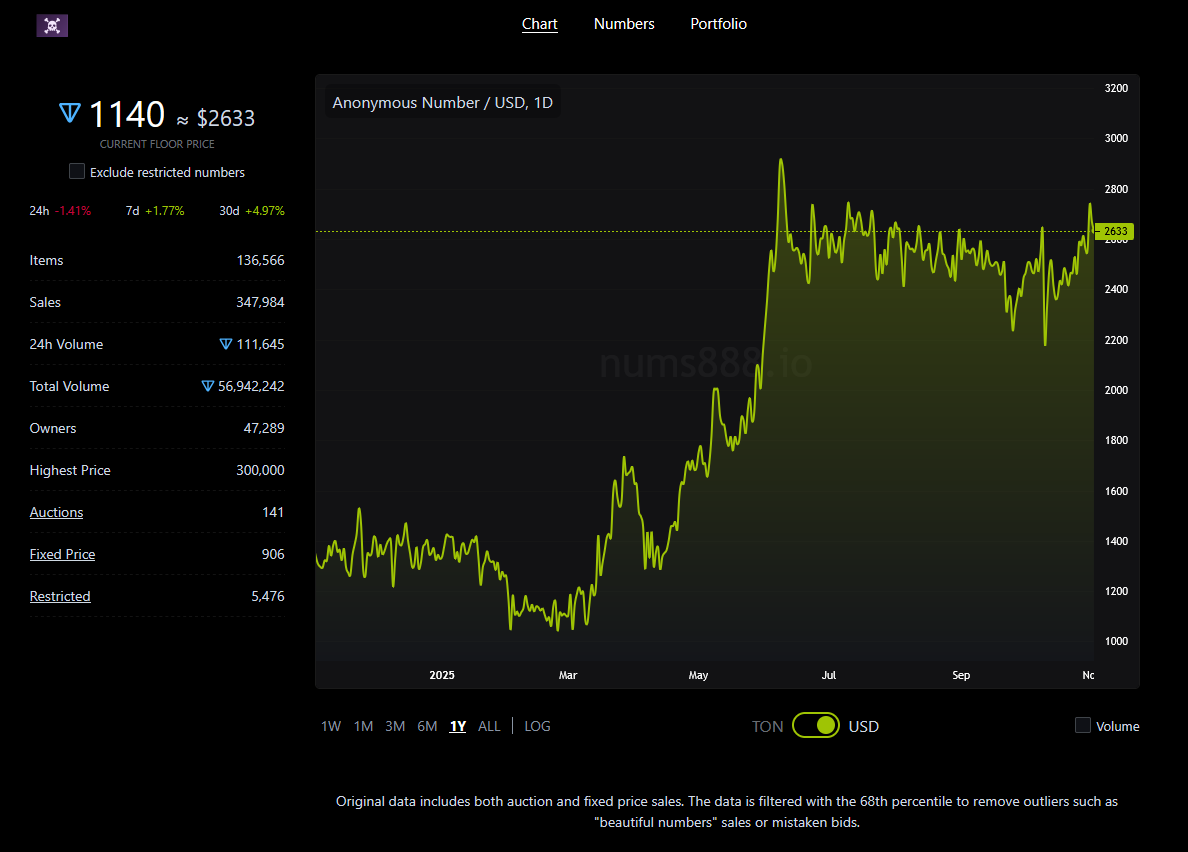1188x852 pixels.
Task: Click the Mar label on time axis
Action: coord(568,675)
